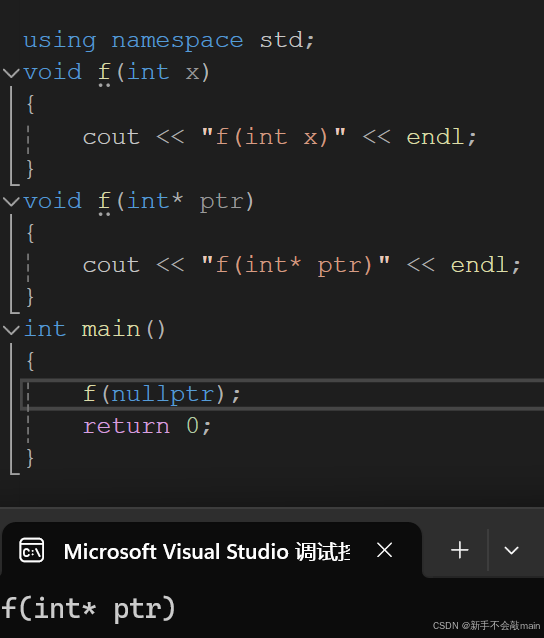This screenshot has width=544, height=638.
Task: Click the using namespace std line
Action: 169,41
